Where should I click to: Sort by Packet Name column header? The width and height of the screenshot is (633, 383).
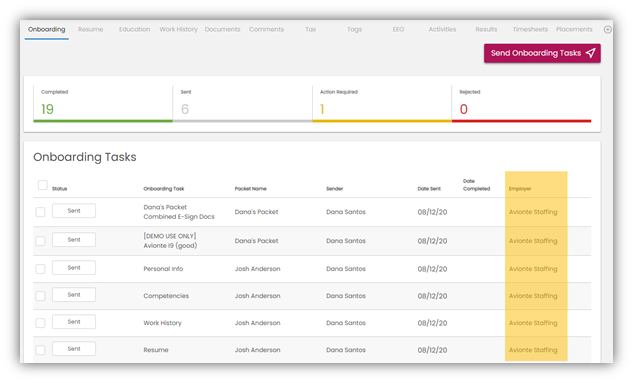pos(251,188)
